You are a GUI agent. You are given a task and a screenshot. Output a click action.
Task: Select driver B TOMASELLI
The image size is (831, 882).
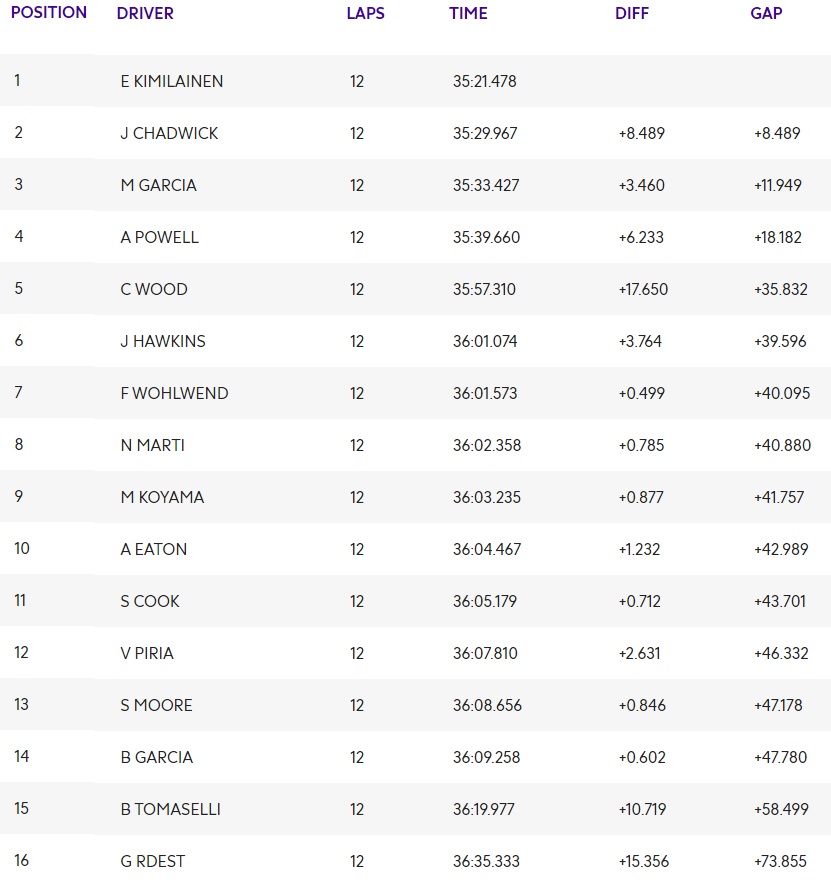click(170, 809)
